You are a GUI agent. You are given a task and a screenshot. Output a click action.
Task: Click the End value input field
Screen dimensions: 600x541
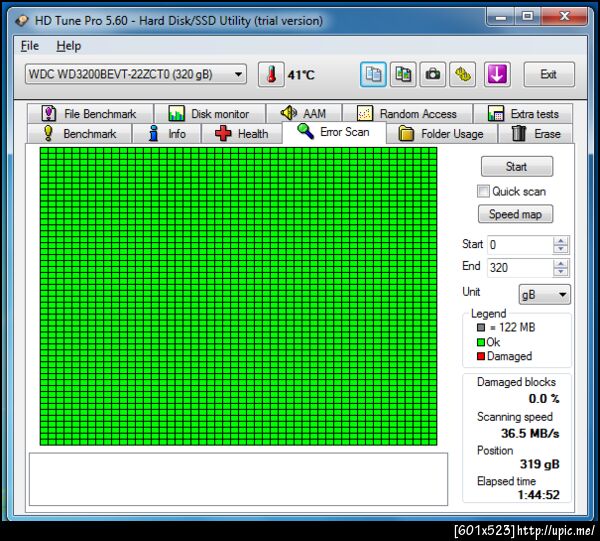(520, 267)
